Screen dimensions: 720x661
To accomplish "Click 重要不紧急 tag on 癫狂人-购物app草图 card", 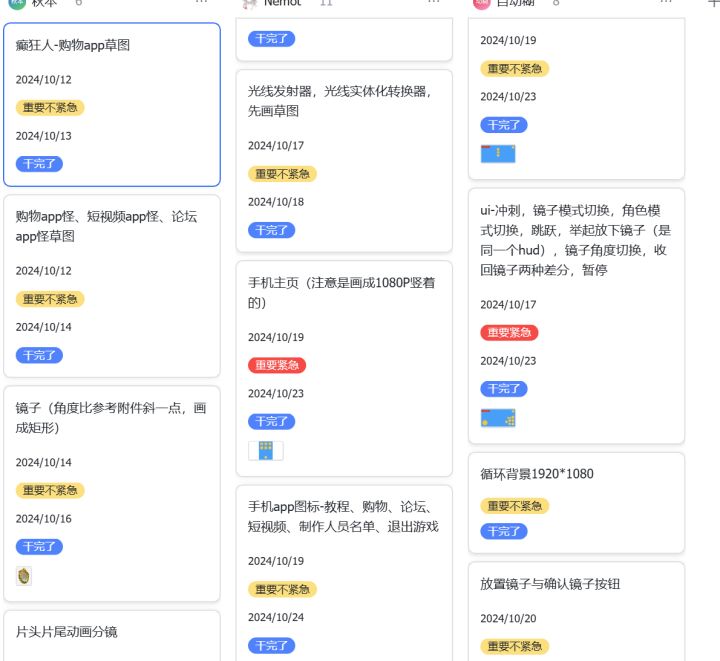I will coord(50,108).
